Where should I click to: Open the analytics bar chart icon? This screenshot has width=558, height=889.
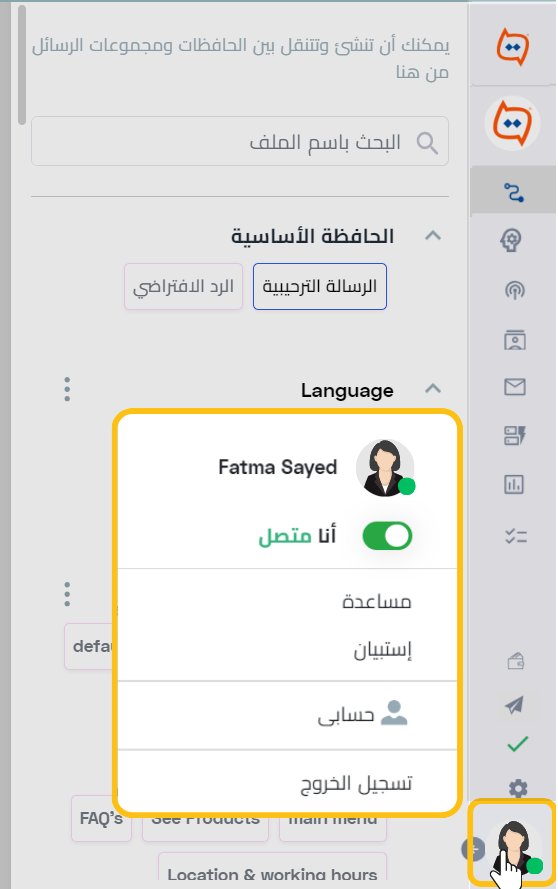coord(514,485)
